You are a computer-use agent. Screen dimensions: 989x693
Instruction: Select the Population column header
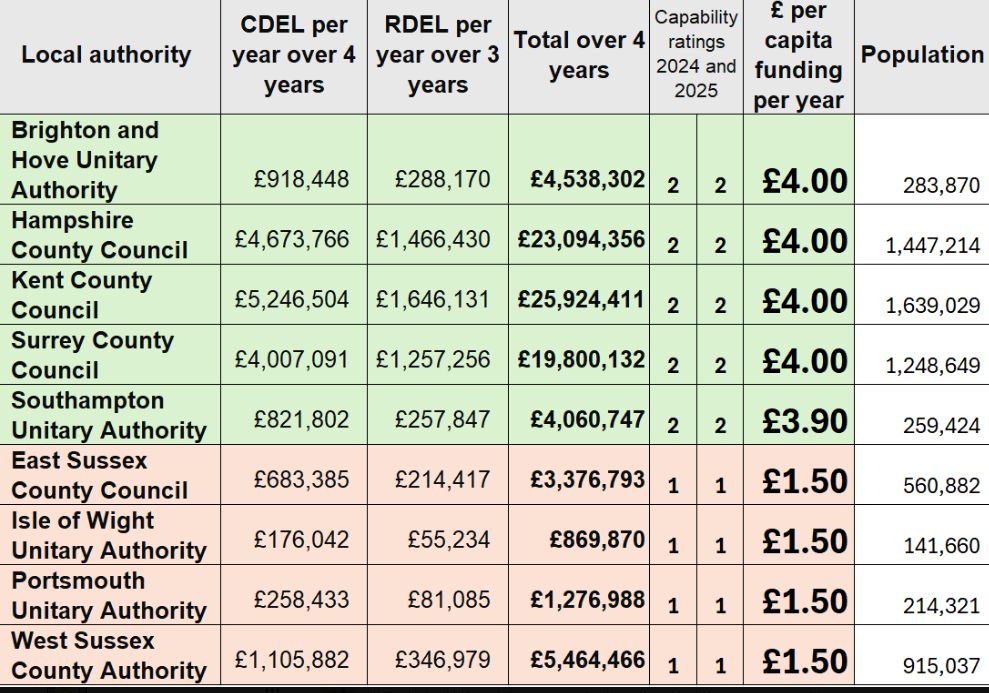tap(922, 55)
